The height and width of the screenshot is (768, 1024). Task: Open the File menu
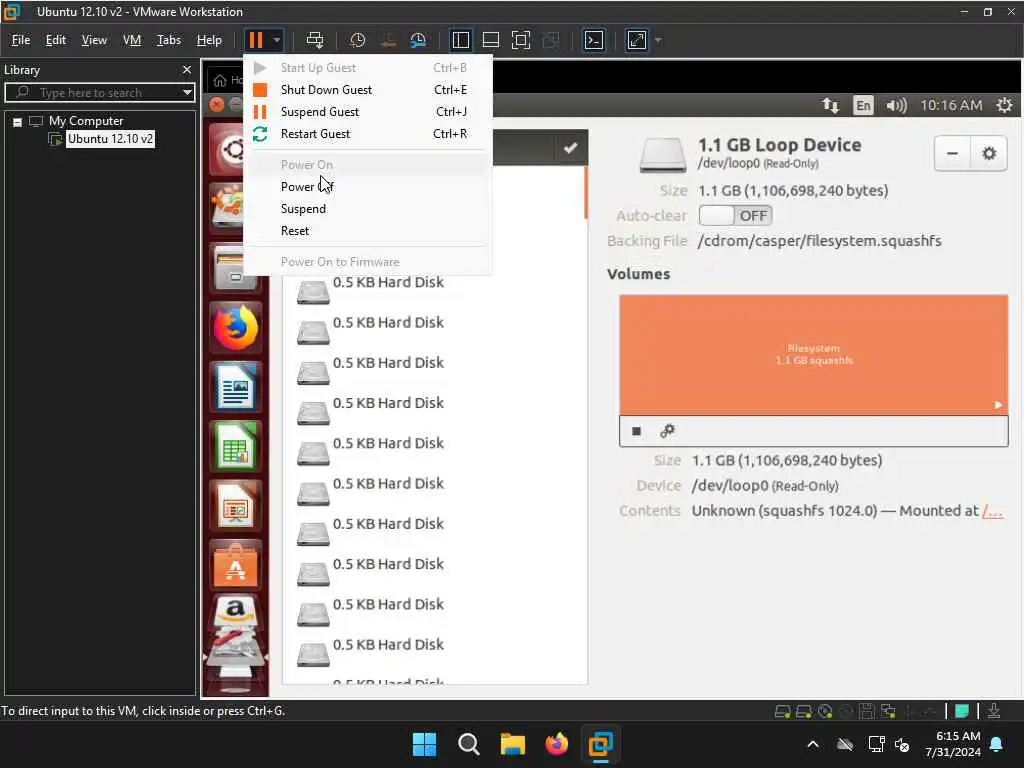(21, 40)
